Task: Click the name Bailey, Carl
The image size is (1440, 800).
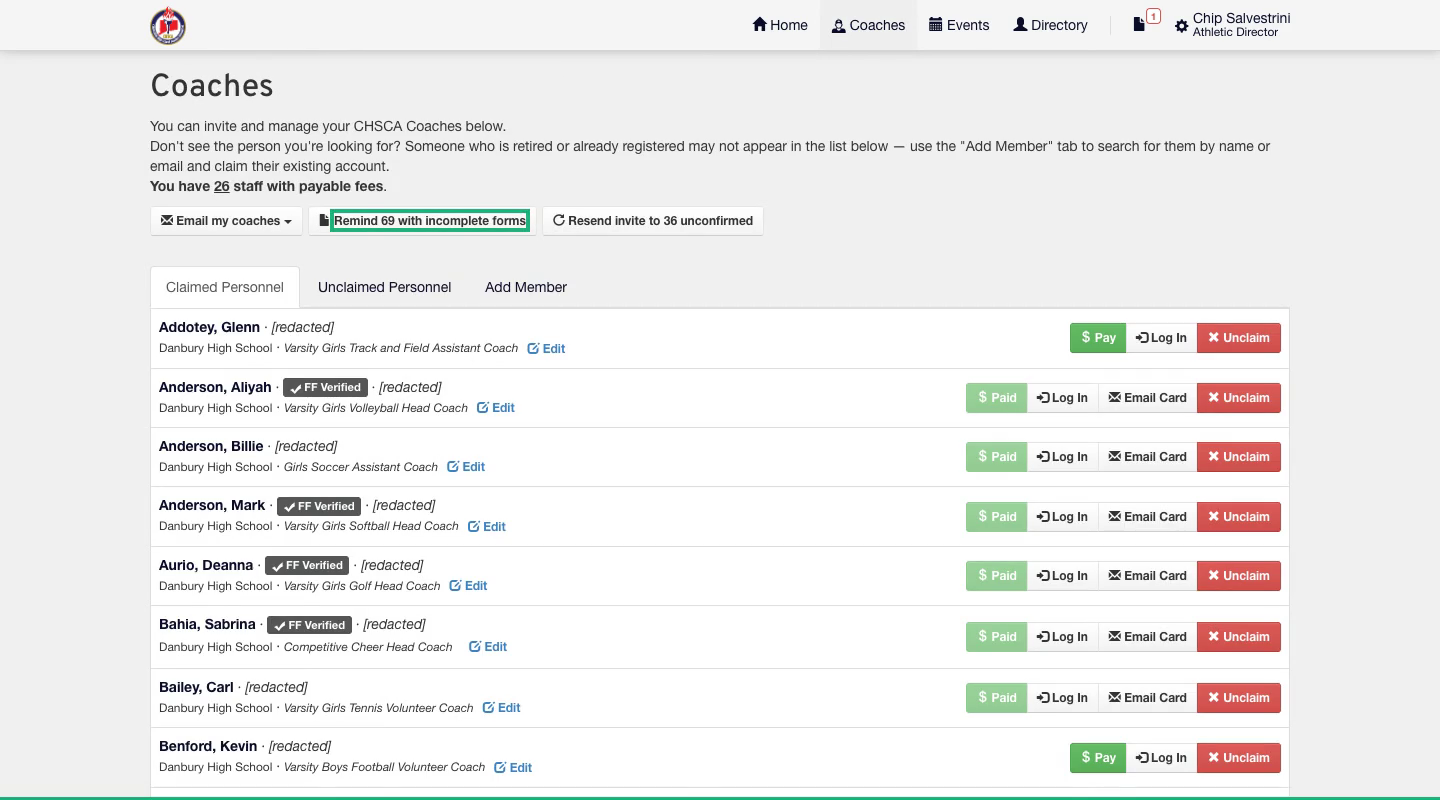Action: coord(196,687)
